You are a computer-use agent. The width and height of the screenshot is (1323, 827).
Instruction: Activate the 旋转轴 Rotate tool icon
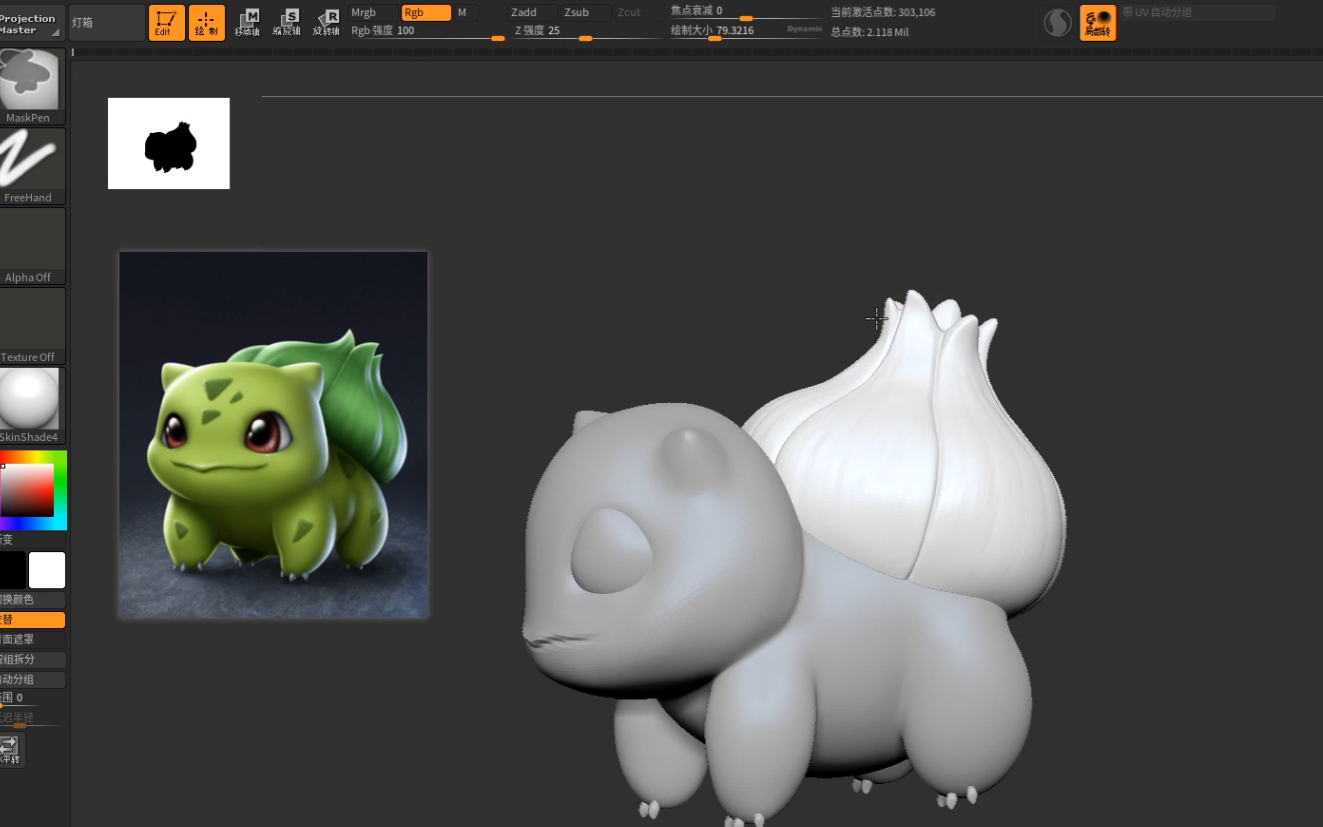coord(326,20)
